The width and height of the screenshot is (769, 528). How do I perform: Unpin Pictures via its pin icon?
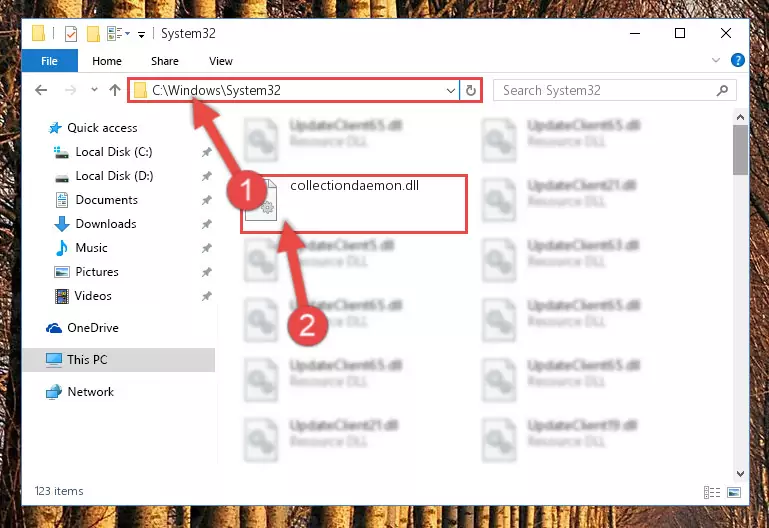[x=206, y=272]
